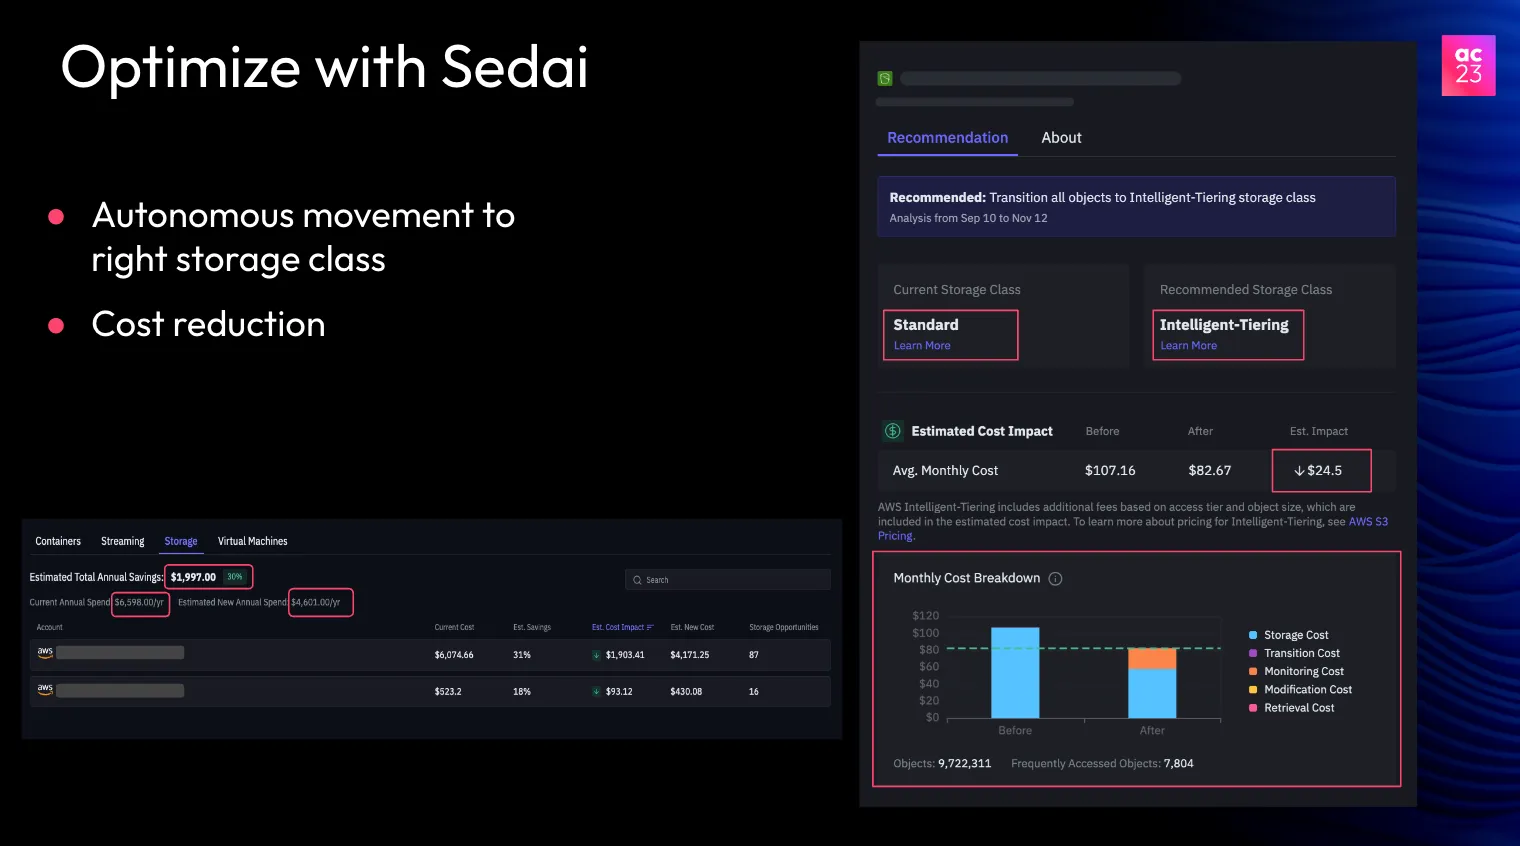
Task: Open the Monthly Cost Breakdown info icon
Action: click(1055, 578)
